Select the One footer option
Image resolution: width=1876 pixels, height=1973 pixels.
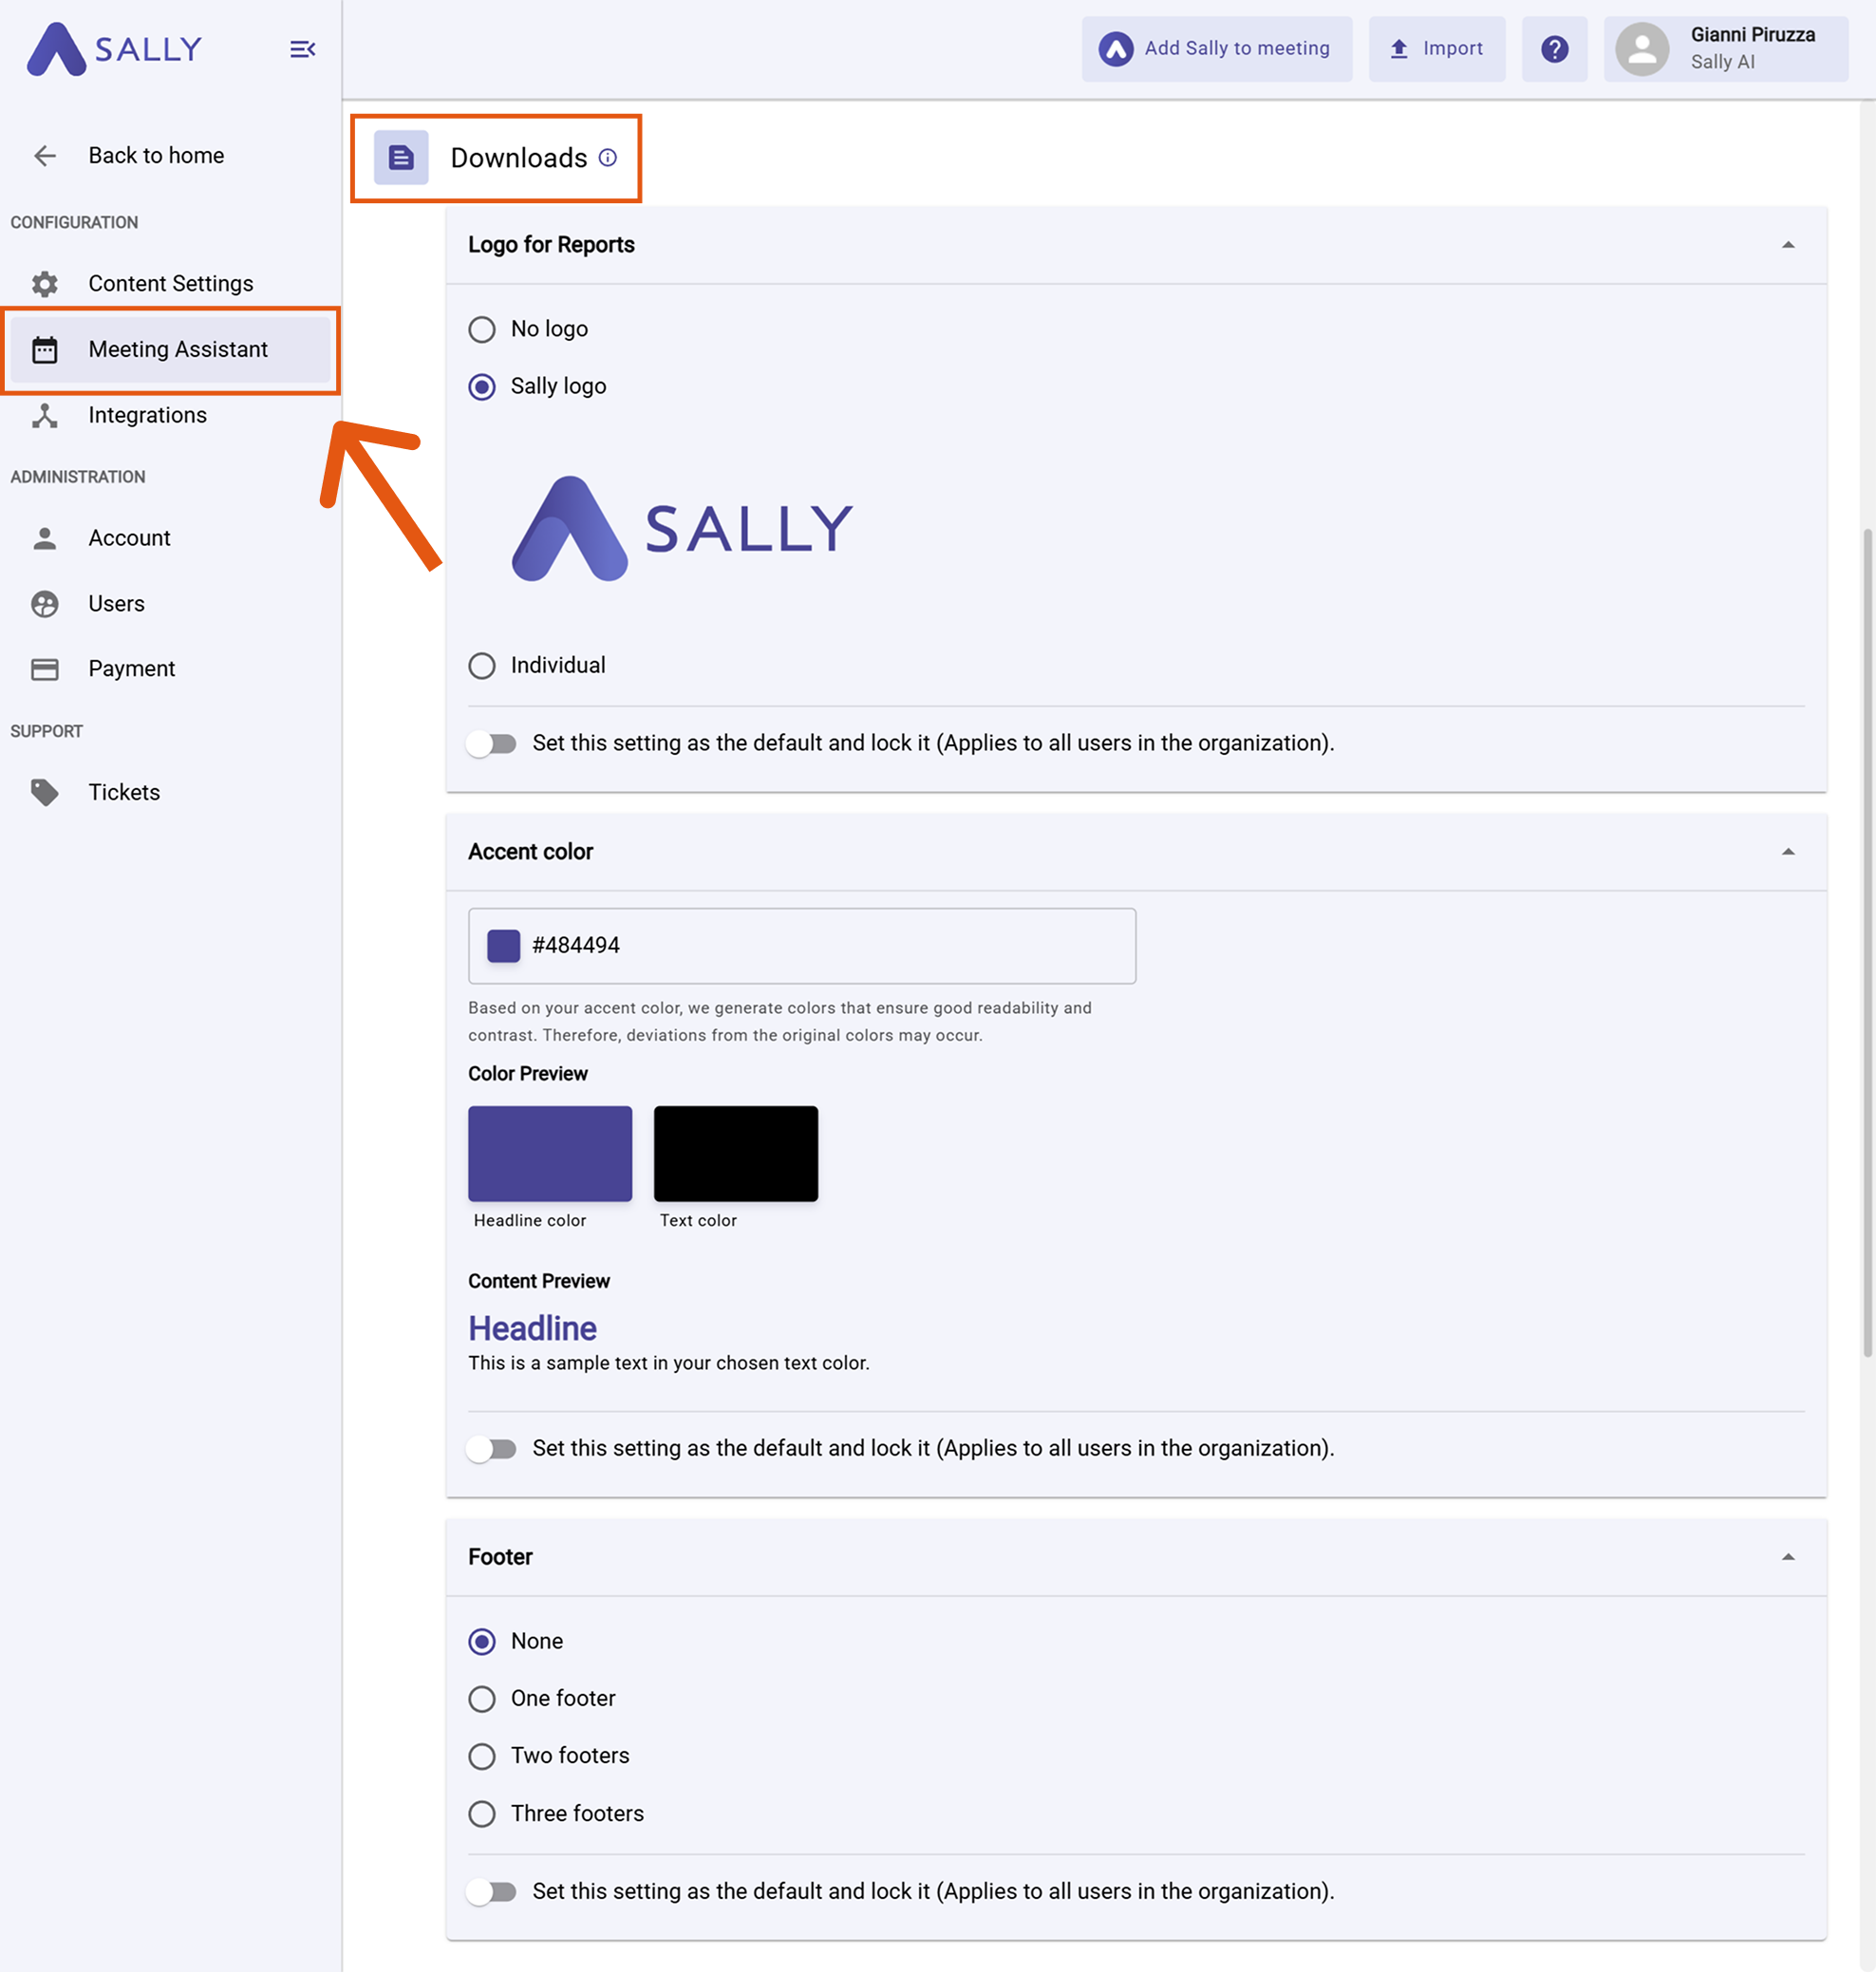tap(482, 1699)
